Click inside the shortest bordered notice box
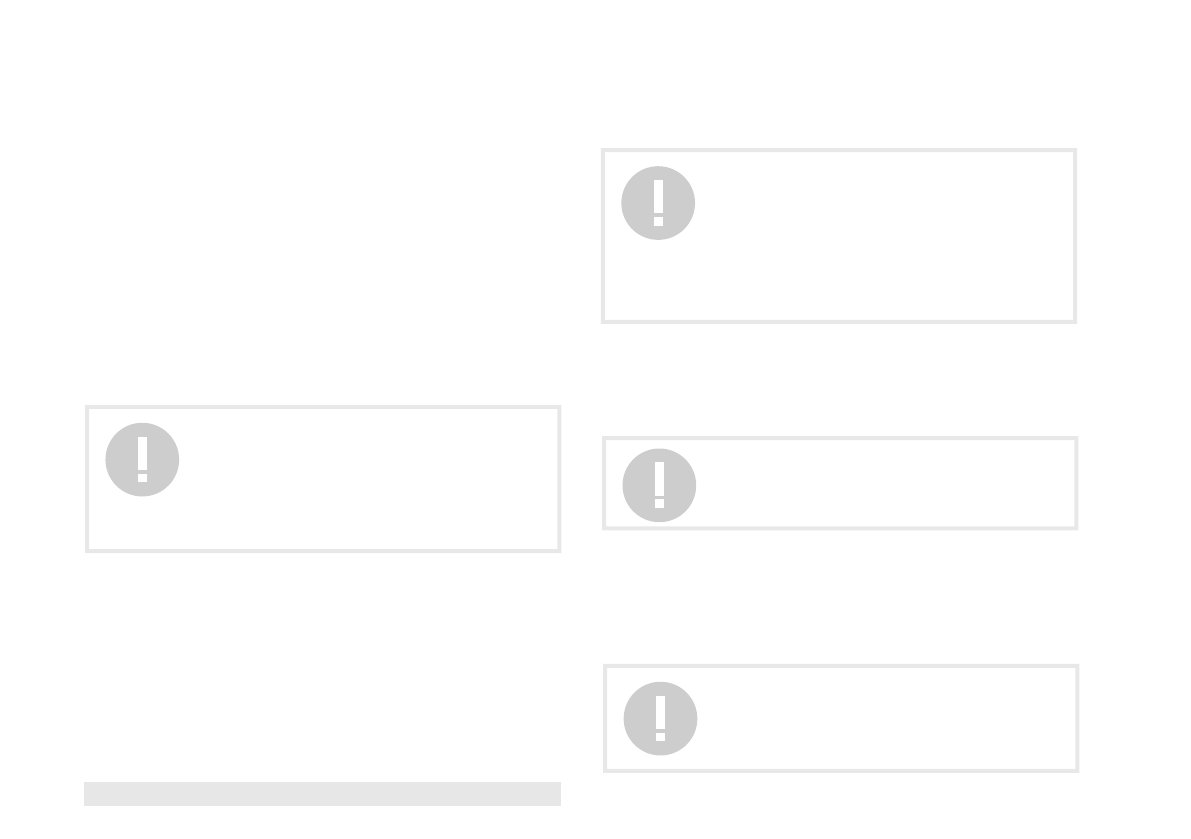 pyautogui.click(x=840, y=483)
